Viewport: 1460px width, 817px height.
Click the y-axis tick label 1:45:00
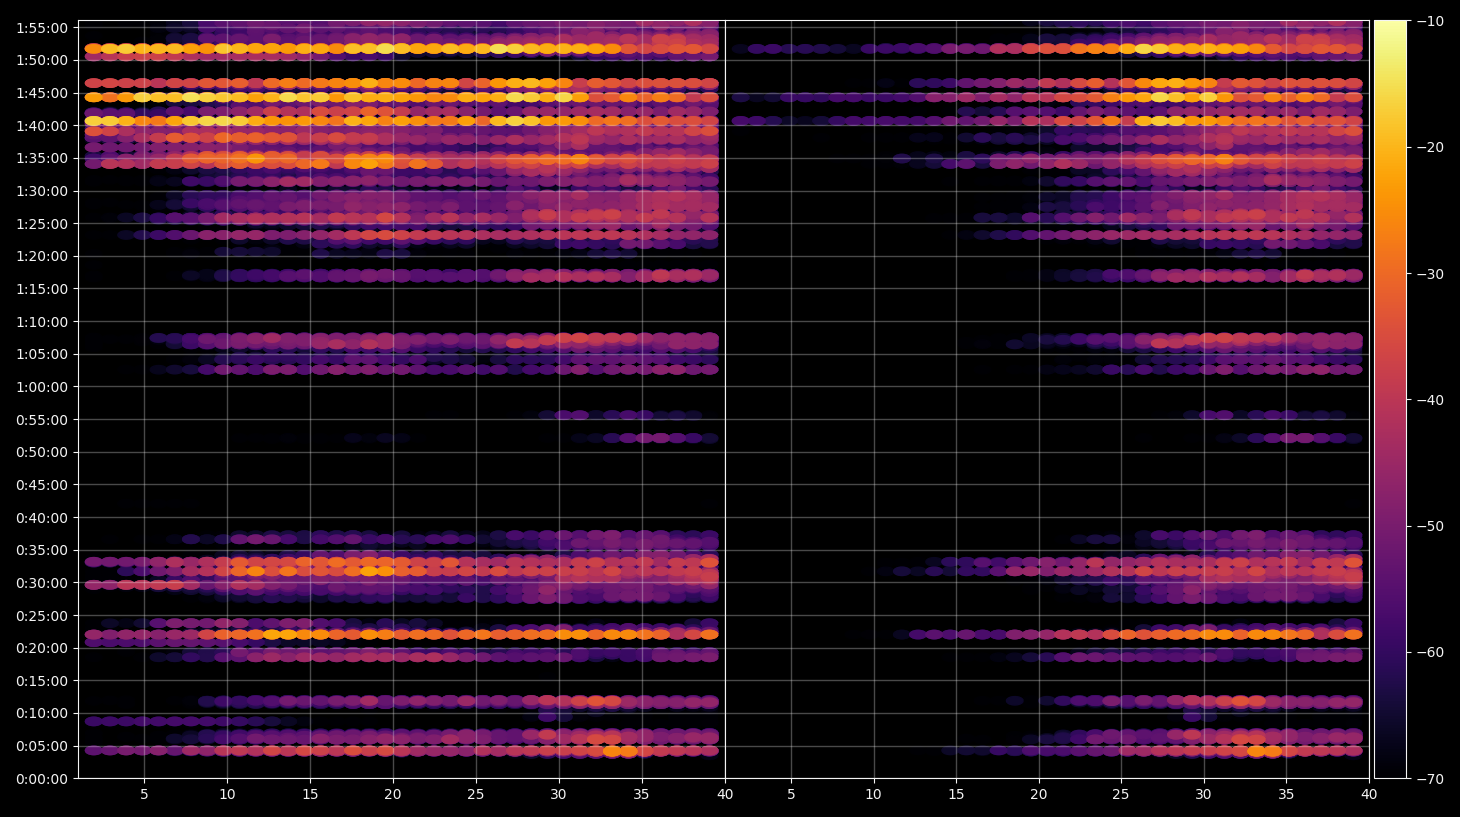(42, 93)
